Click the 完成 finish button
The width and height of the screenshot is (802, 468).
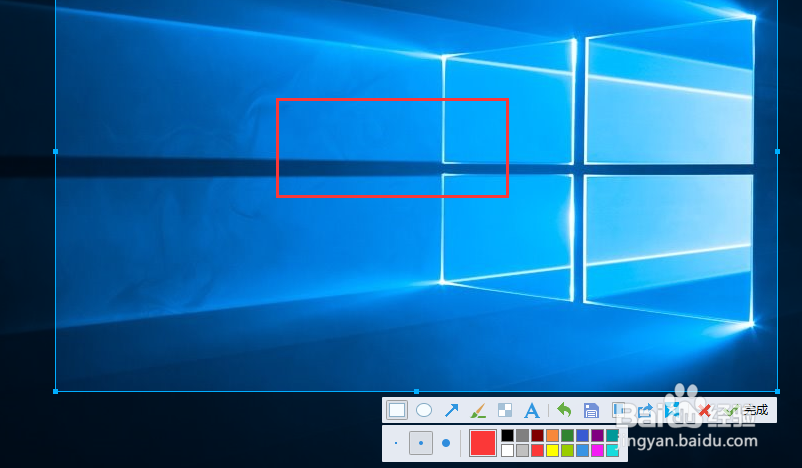[747, 410]
